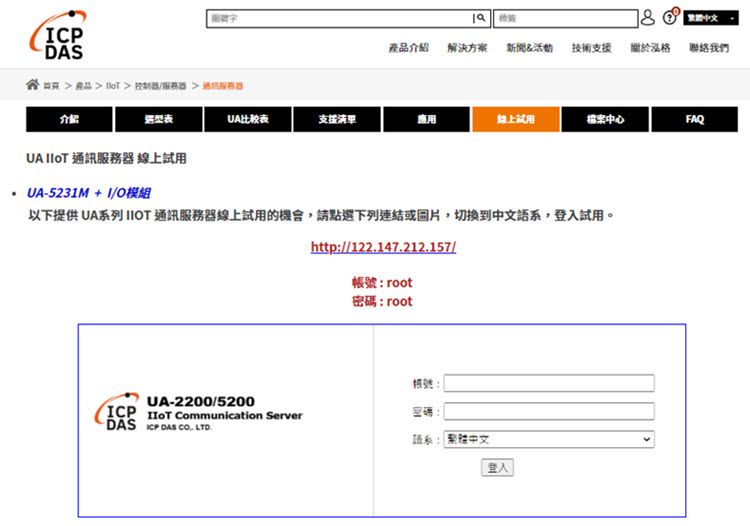750x526 pixels.
Task: Go to 控制器/服務器 breadcrumb link
Action: click(160, 86)
